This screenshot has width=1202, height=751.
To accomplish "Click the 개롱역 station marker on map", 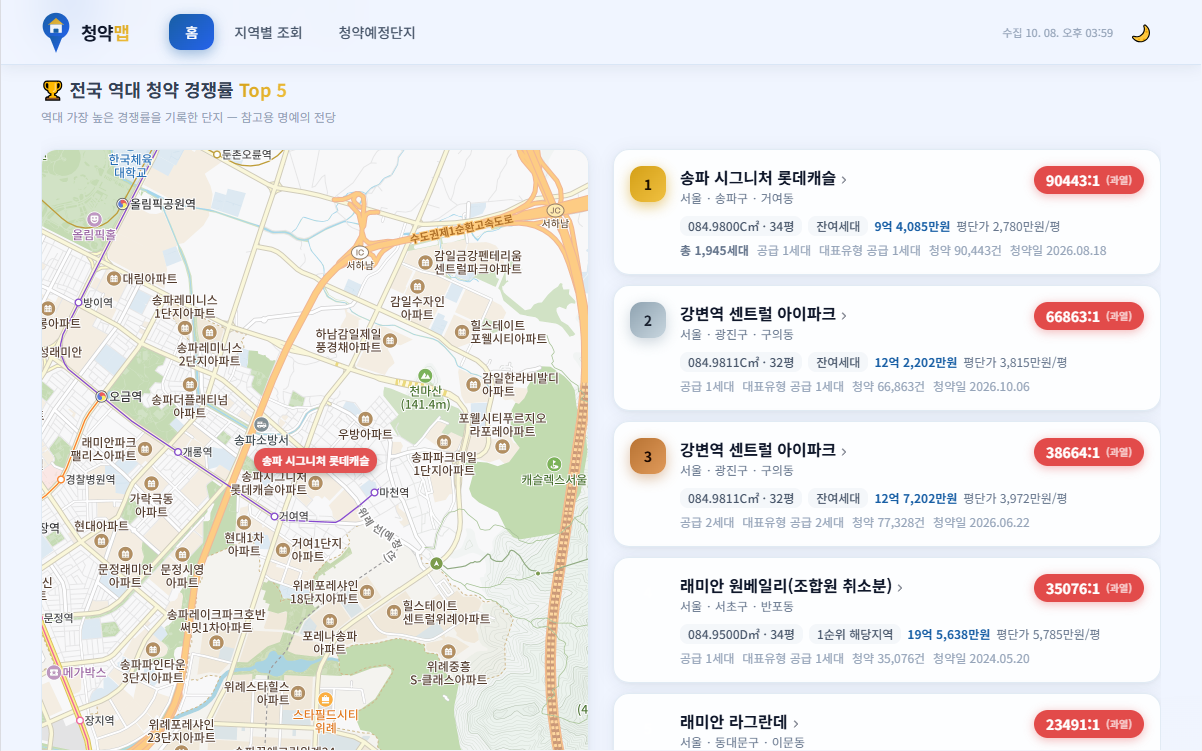I will 176,452.
